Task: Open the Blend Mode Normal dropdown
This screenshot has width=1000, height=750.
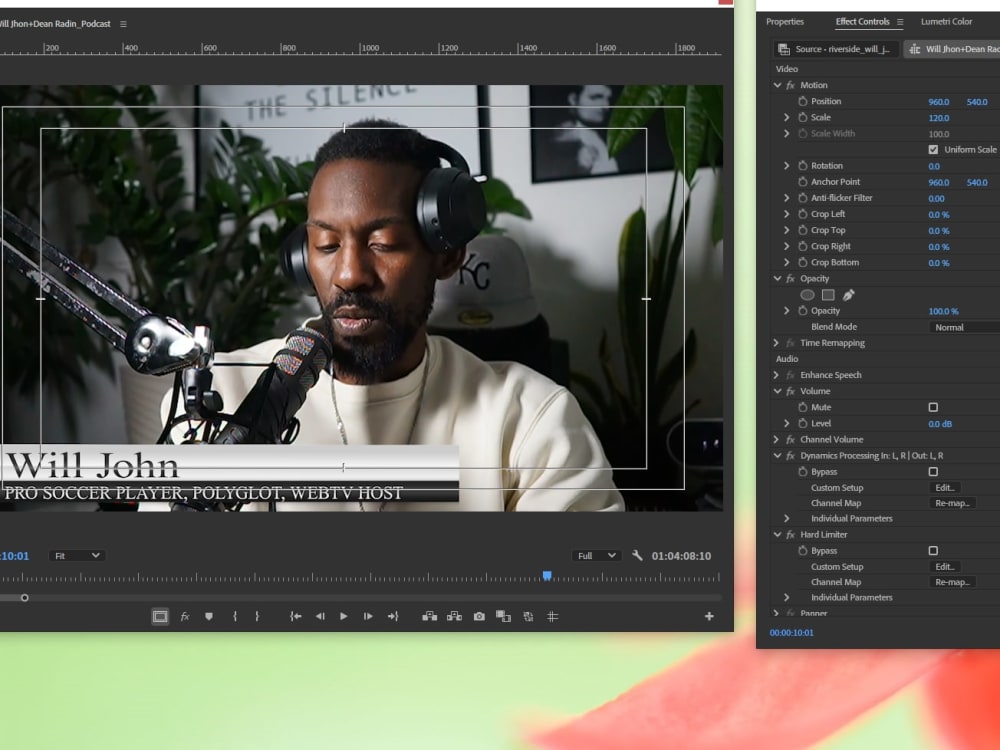Action: tap(964, 327)
